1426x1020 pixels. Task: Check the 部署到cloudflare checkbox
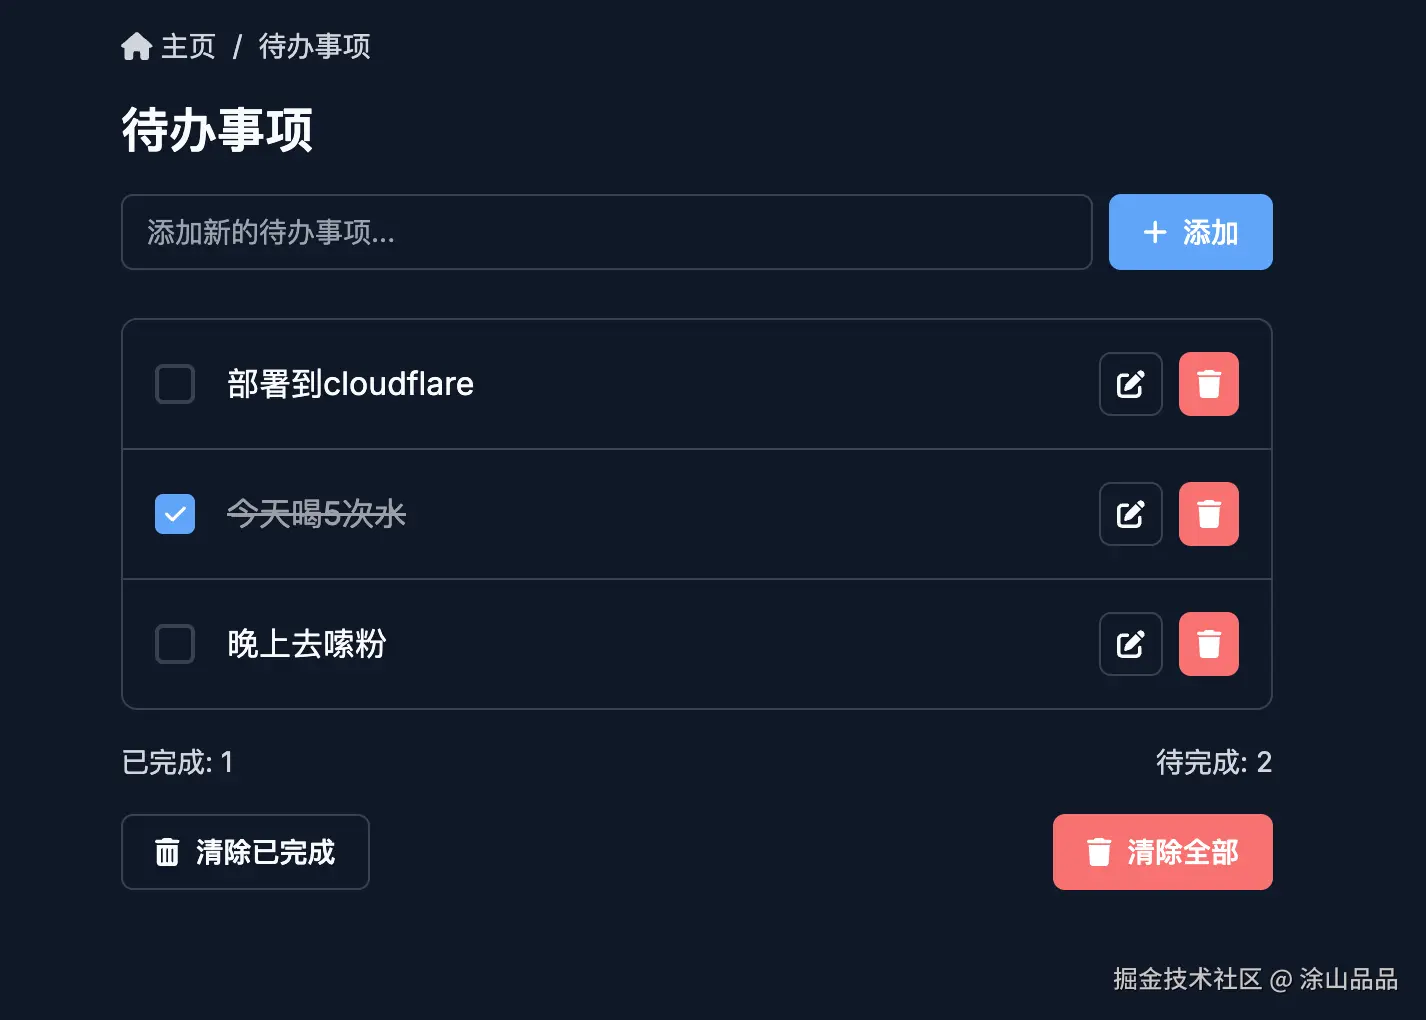(175, 384)
